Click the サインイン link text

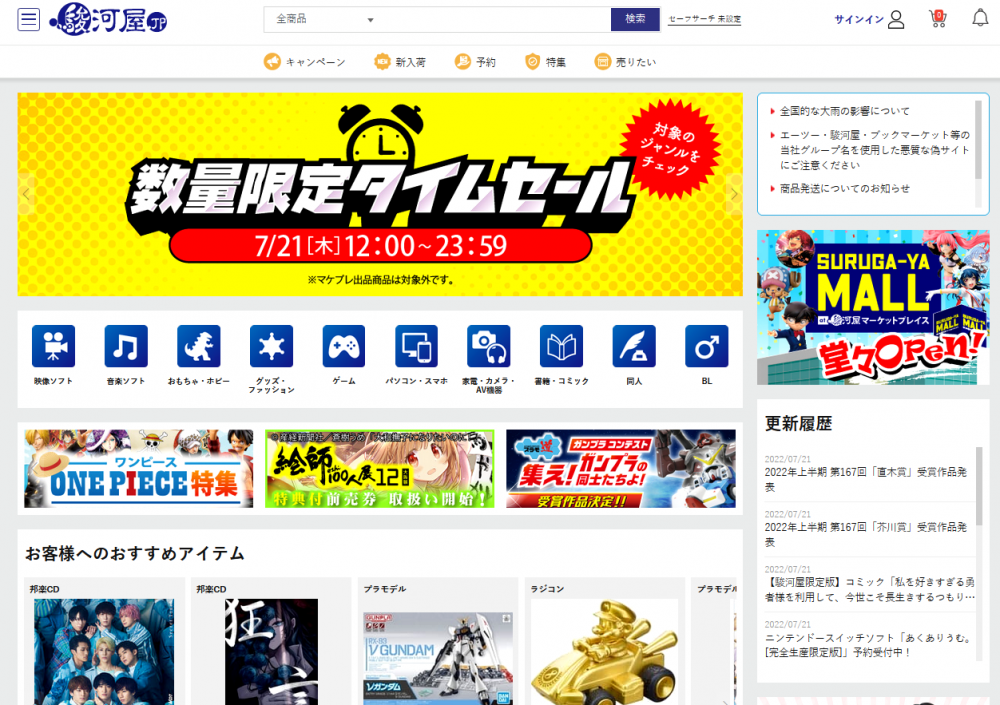859,19
